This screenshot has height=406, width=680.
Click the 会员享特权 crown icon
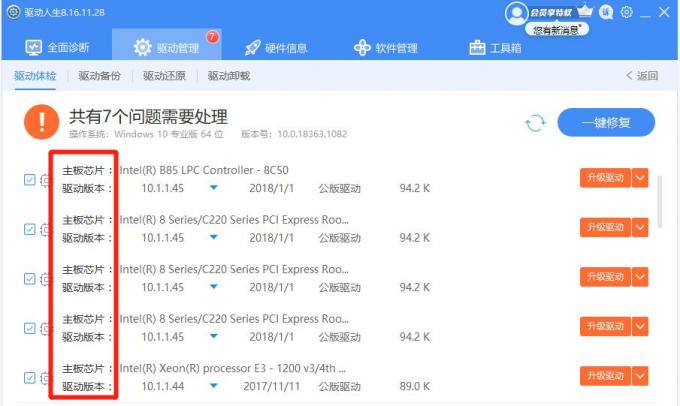[x=585, y=10]
